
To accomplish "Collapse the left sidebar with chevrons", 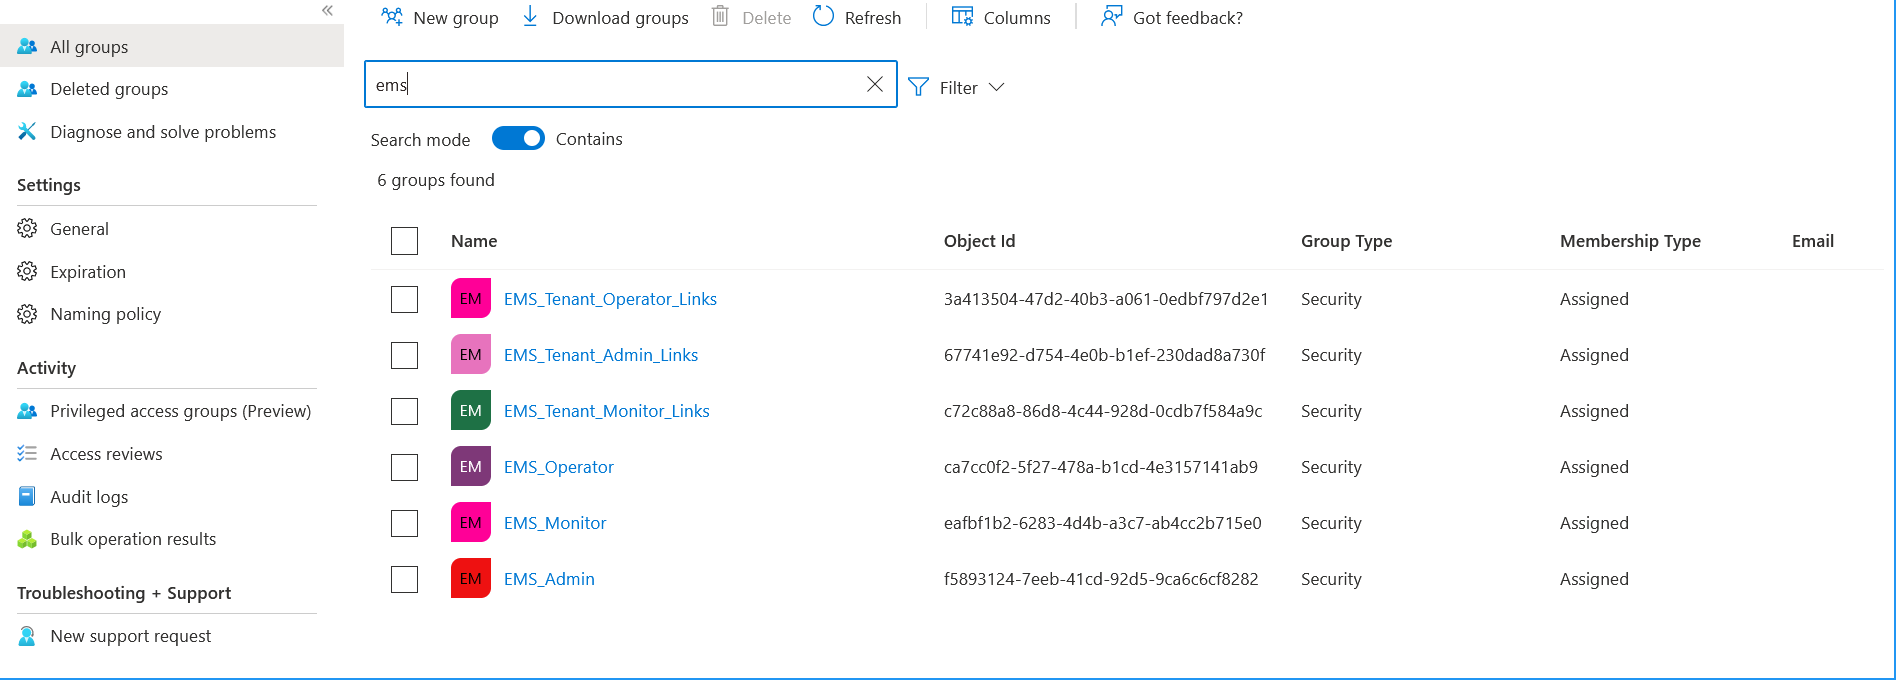I will pos(327,11).
